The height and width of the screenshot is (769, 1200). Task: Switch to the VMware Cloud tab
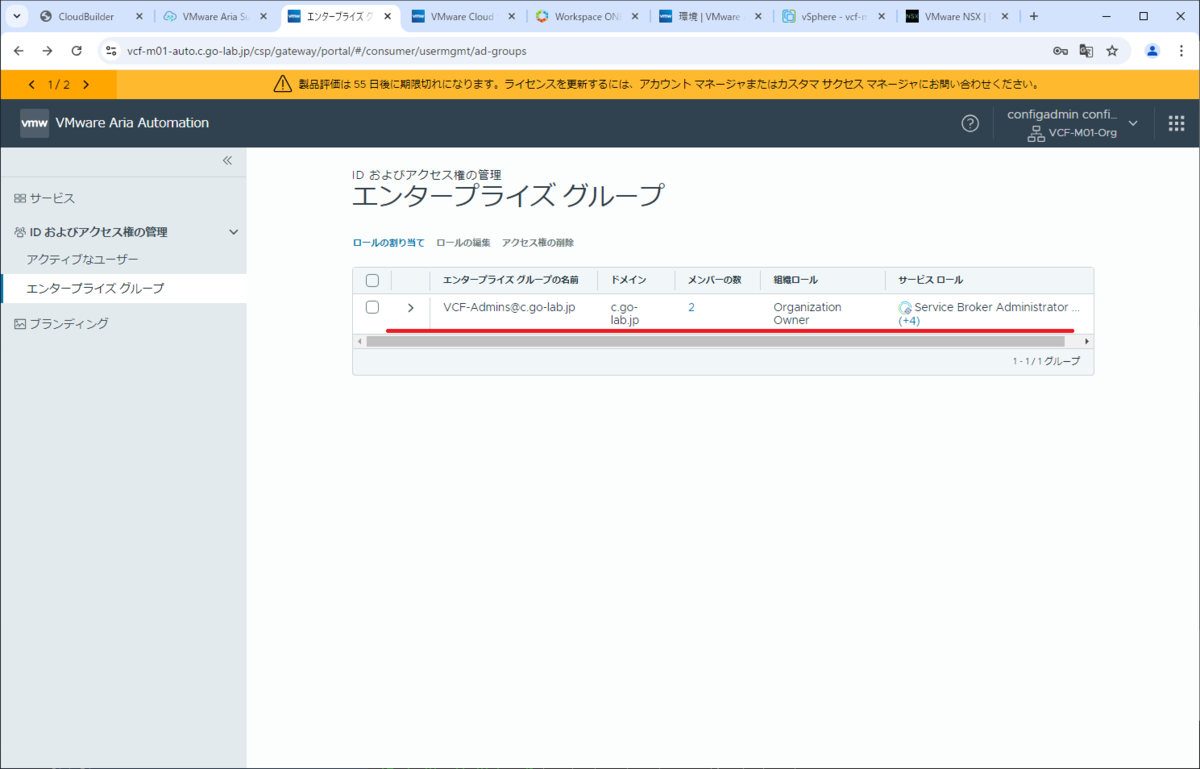462,17
